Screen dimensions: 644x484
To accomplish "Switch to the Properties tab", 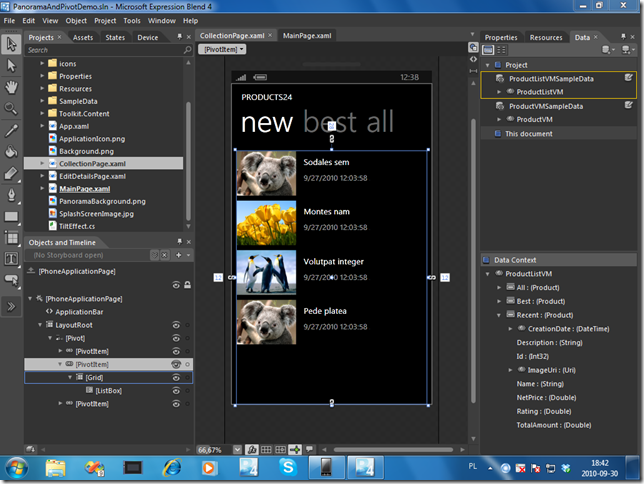I will click(501, 37).
